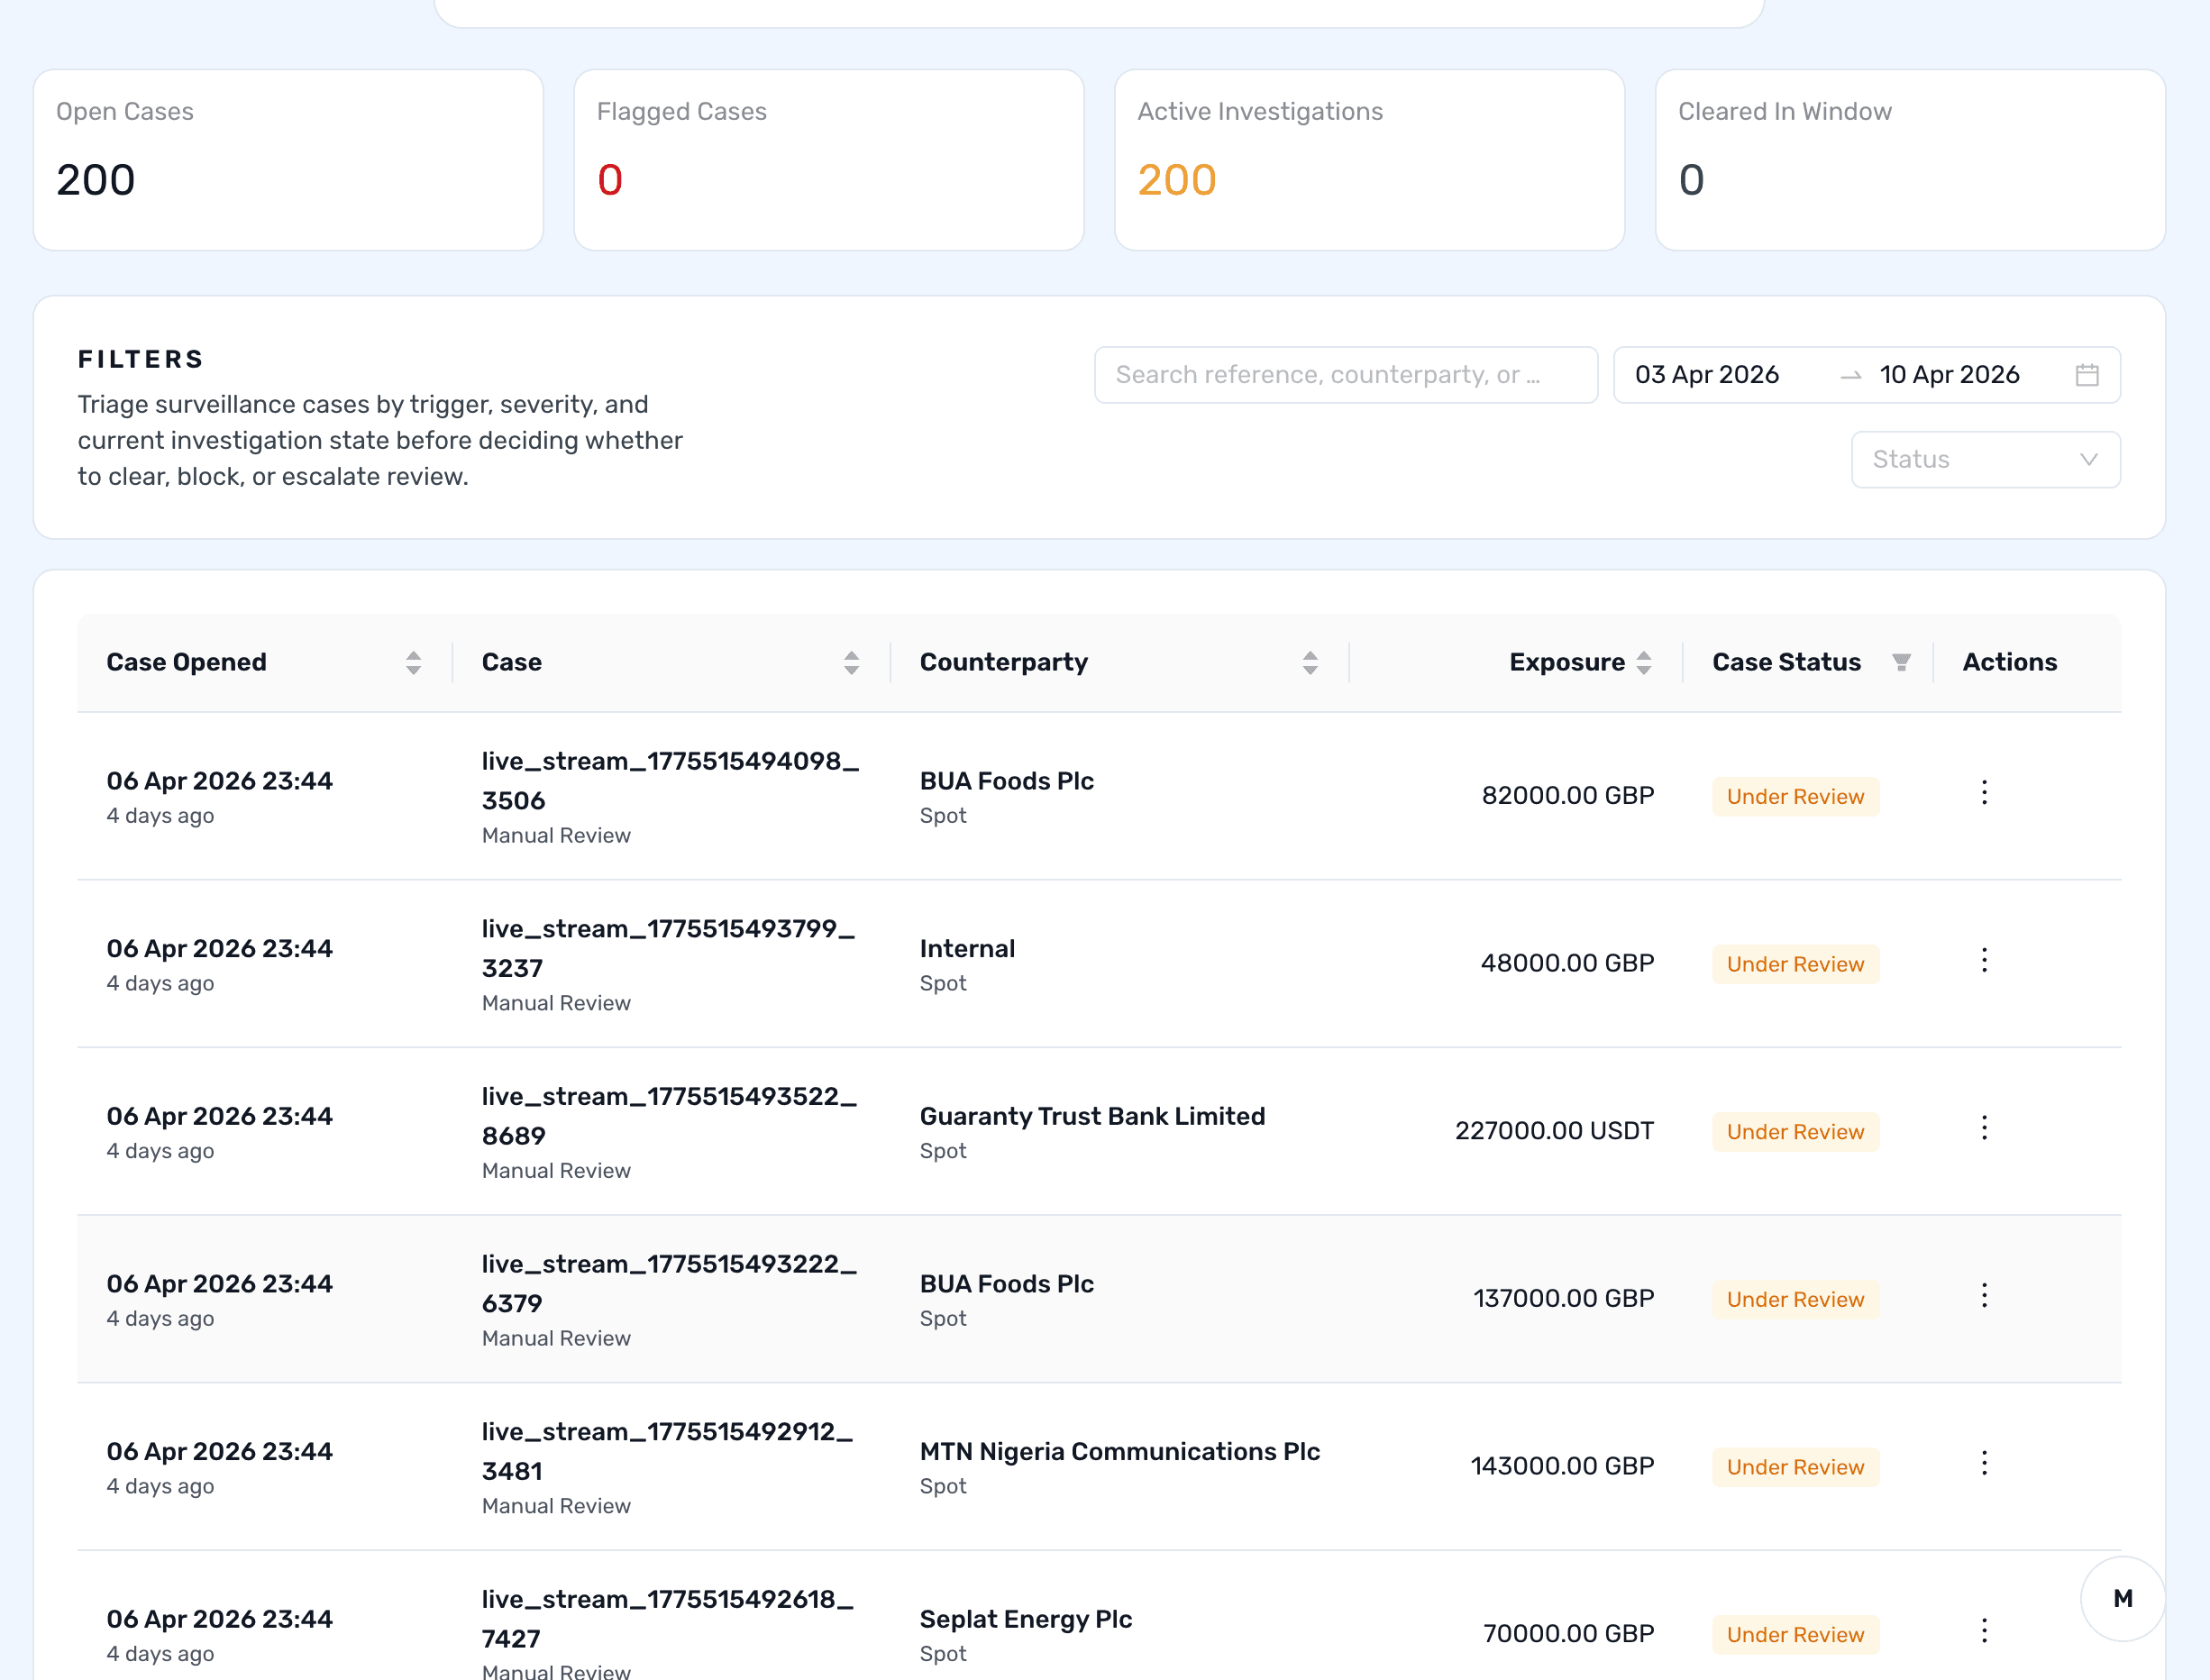Viewport: 2210px width, 1680px height.
Task: Click the Flagged Cases card
Action: (829, 160)
